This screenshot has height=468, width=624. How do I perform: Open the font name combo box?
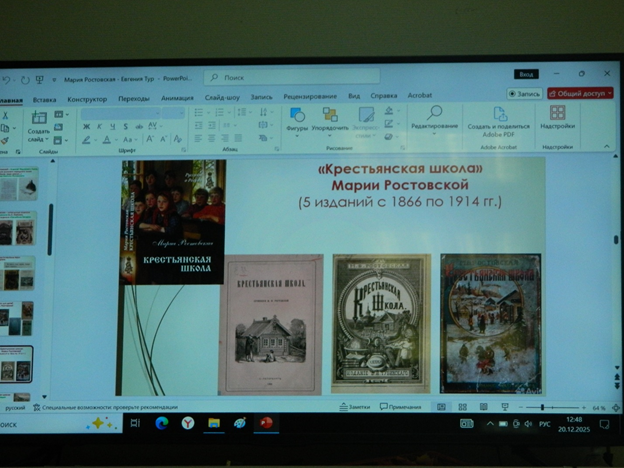click(x=120, y=114)
